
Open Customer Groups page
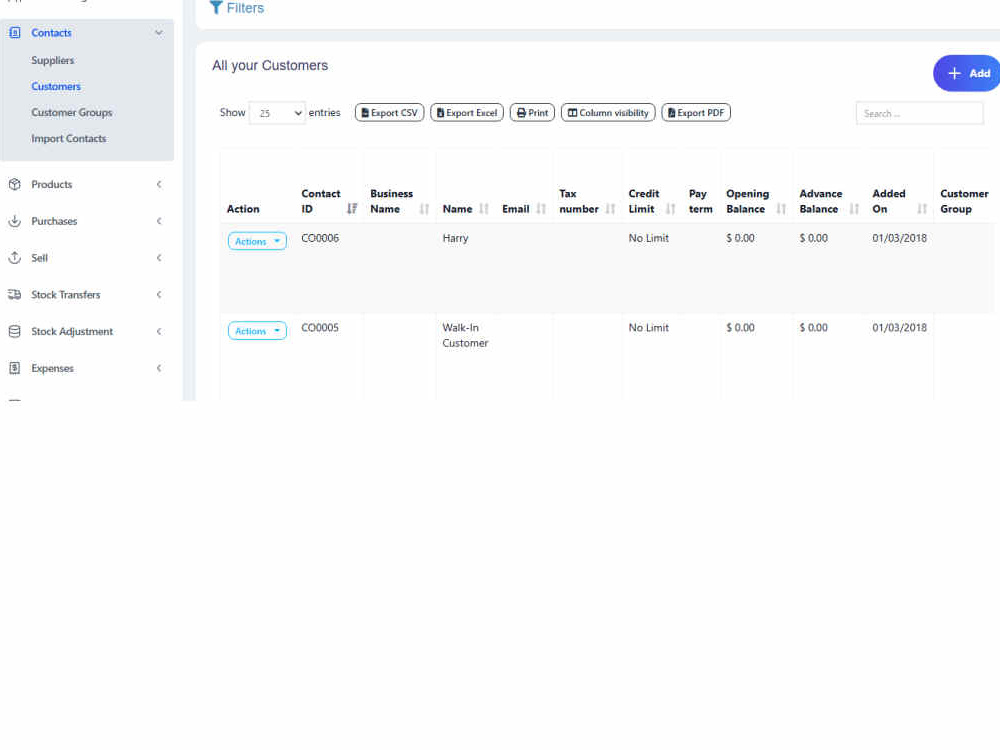(72, 112)
